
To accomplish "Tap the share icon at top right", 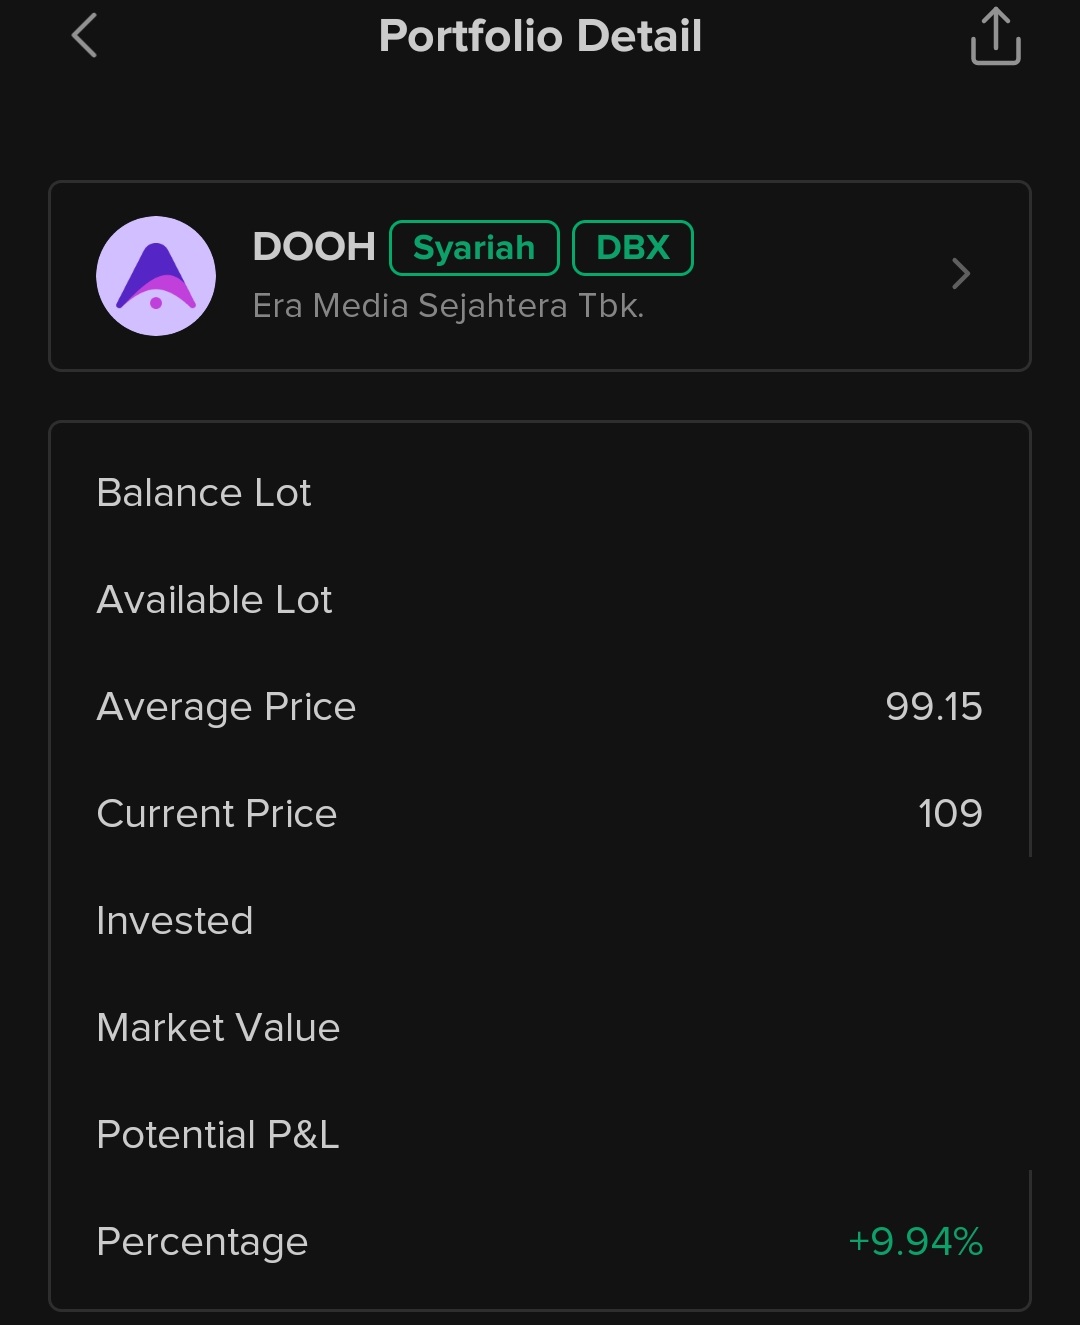I will pyautogui.click(x=995, y=37).
